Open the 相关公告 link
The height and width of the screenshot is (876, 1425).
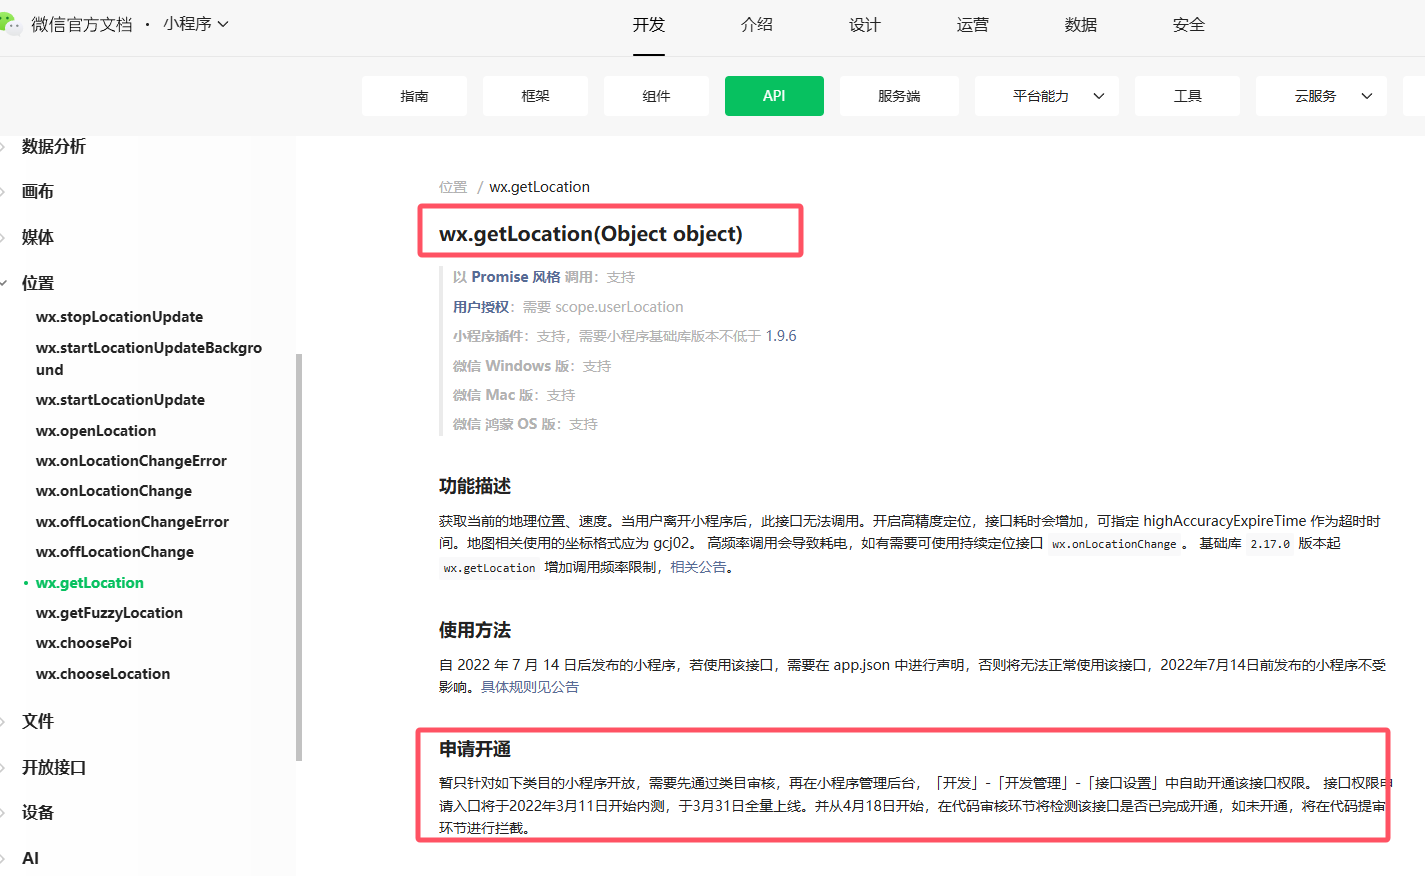click(698, 567)
